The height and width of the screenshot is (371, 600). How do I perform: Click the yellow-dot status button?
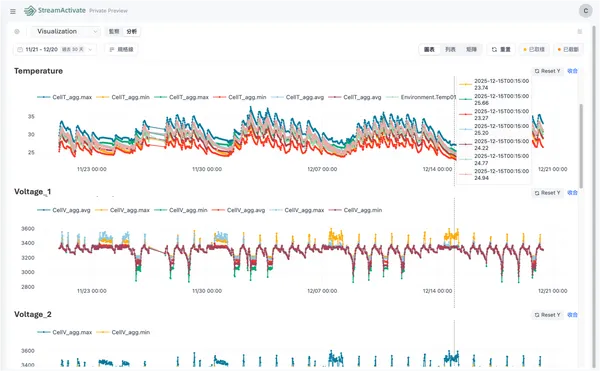[x=534, y=50]
